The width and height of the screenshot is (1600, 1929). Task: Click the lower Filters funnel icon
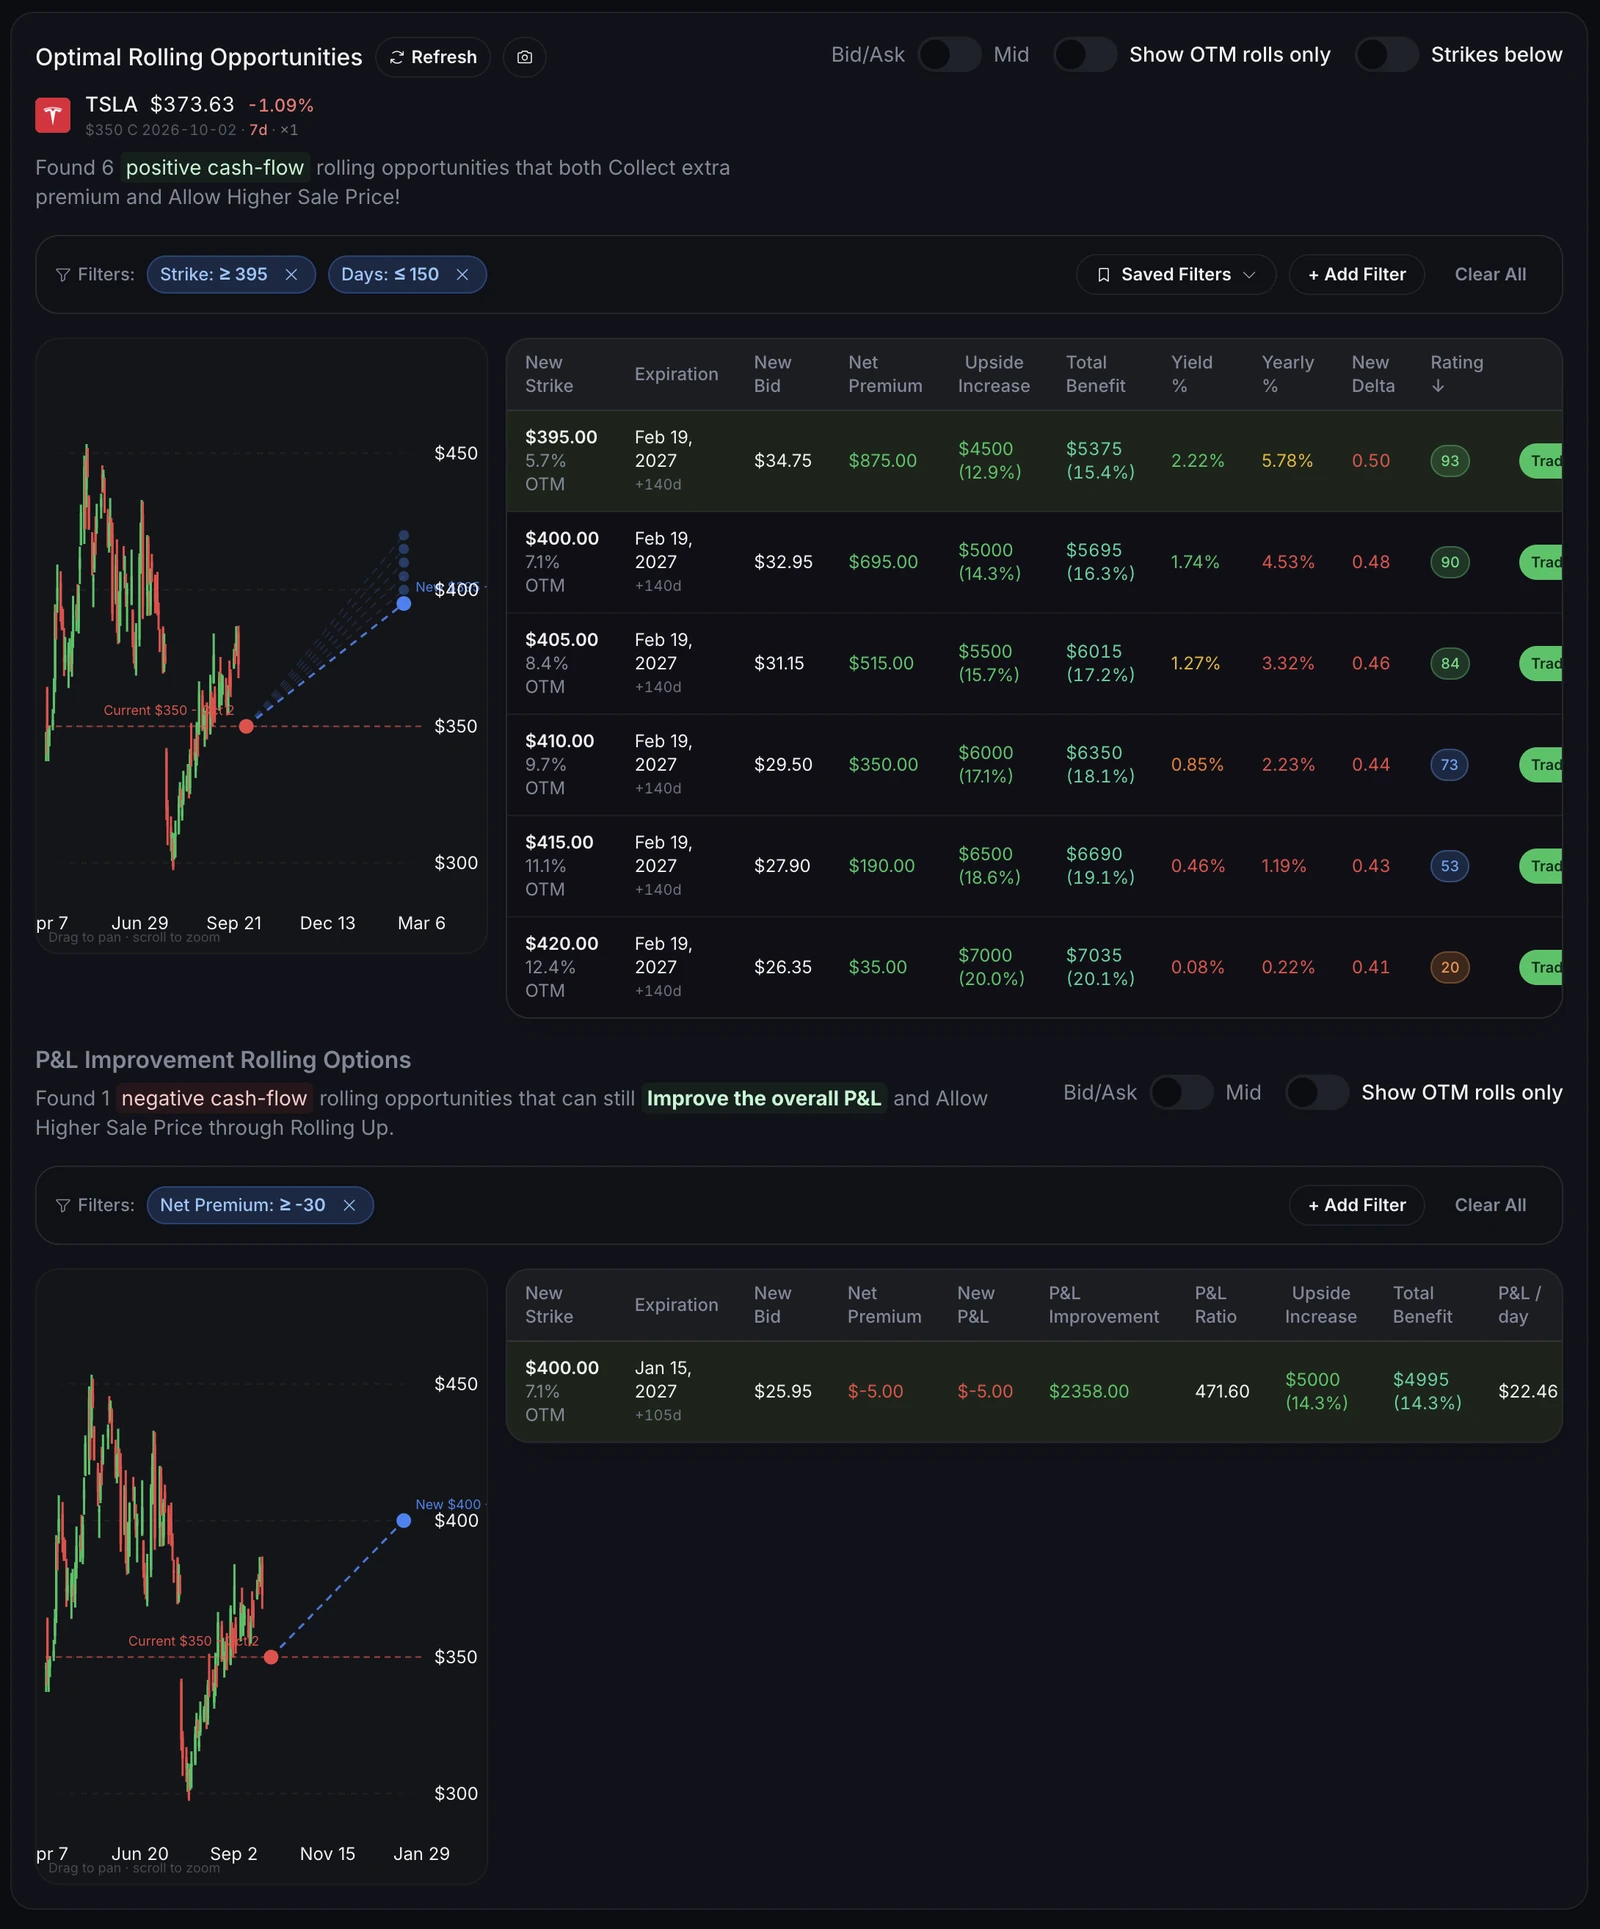pos(63,1206)
